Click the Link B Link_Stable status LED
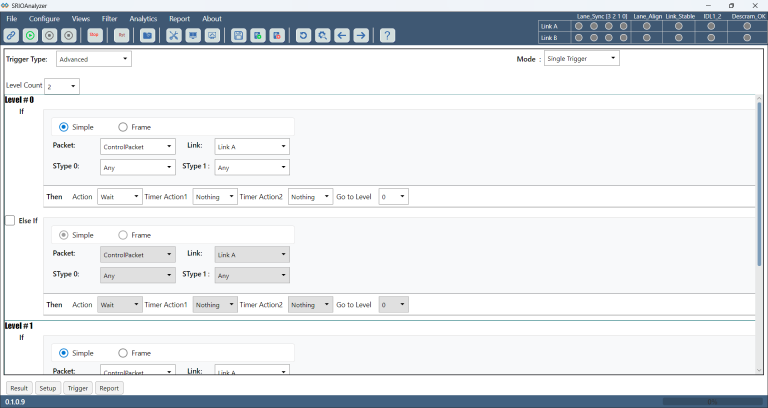 coord(679,38)
